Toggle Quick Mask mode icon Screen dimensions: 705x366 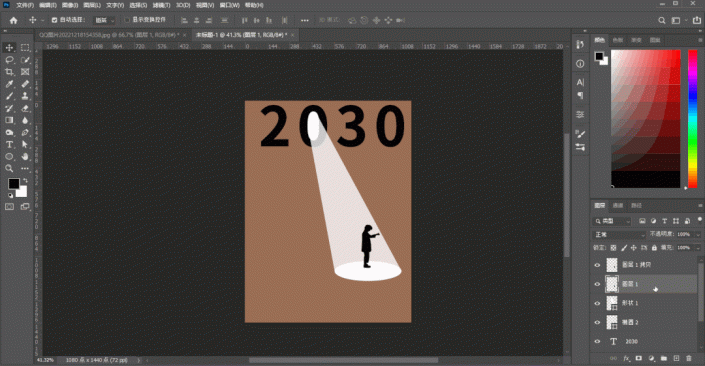tap(9, 207)
